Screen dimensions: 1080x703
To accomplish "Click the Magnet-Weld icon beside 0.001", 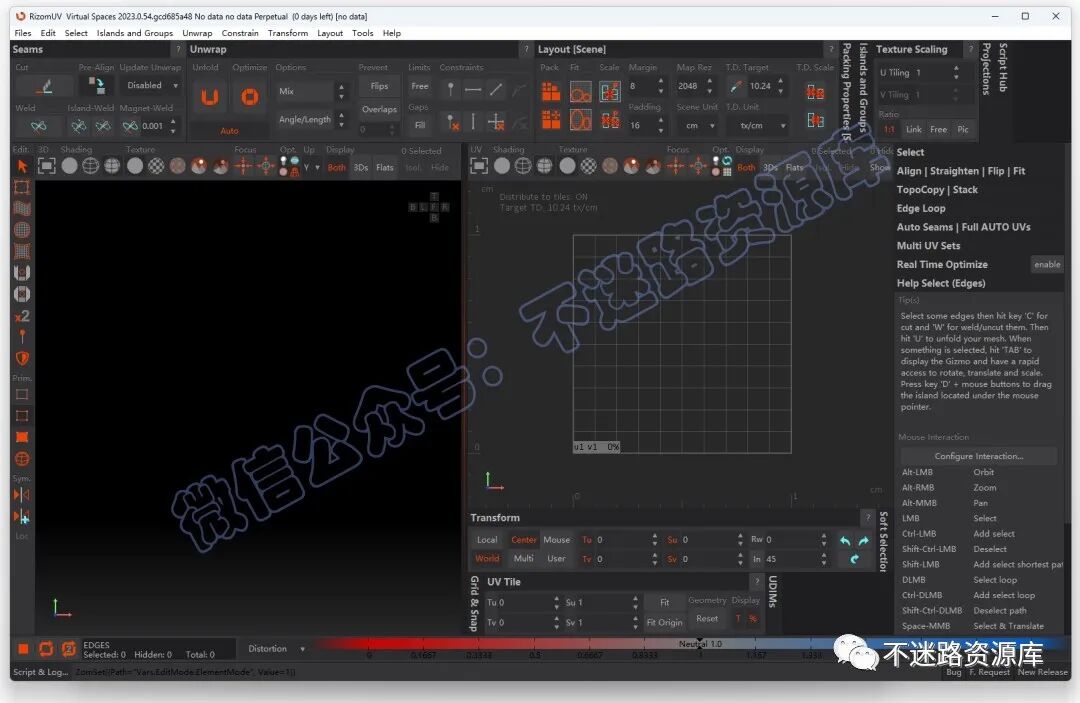I will pyautogui.click(x=130, y=126).
